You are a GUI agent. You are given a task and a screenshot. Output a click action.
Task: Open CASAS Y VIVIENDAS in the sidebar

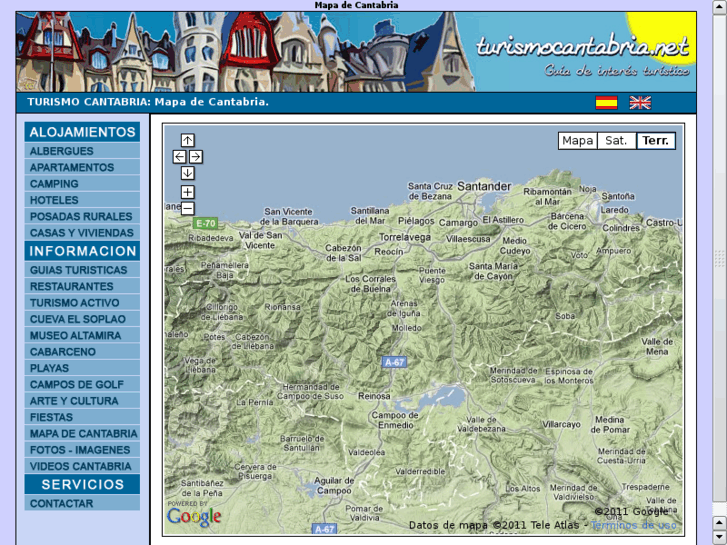(82, 232)
